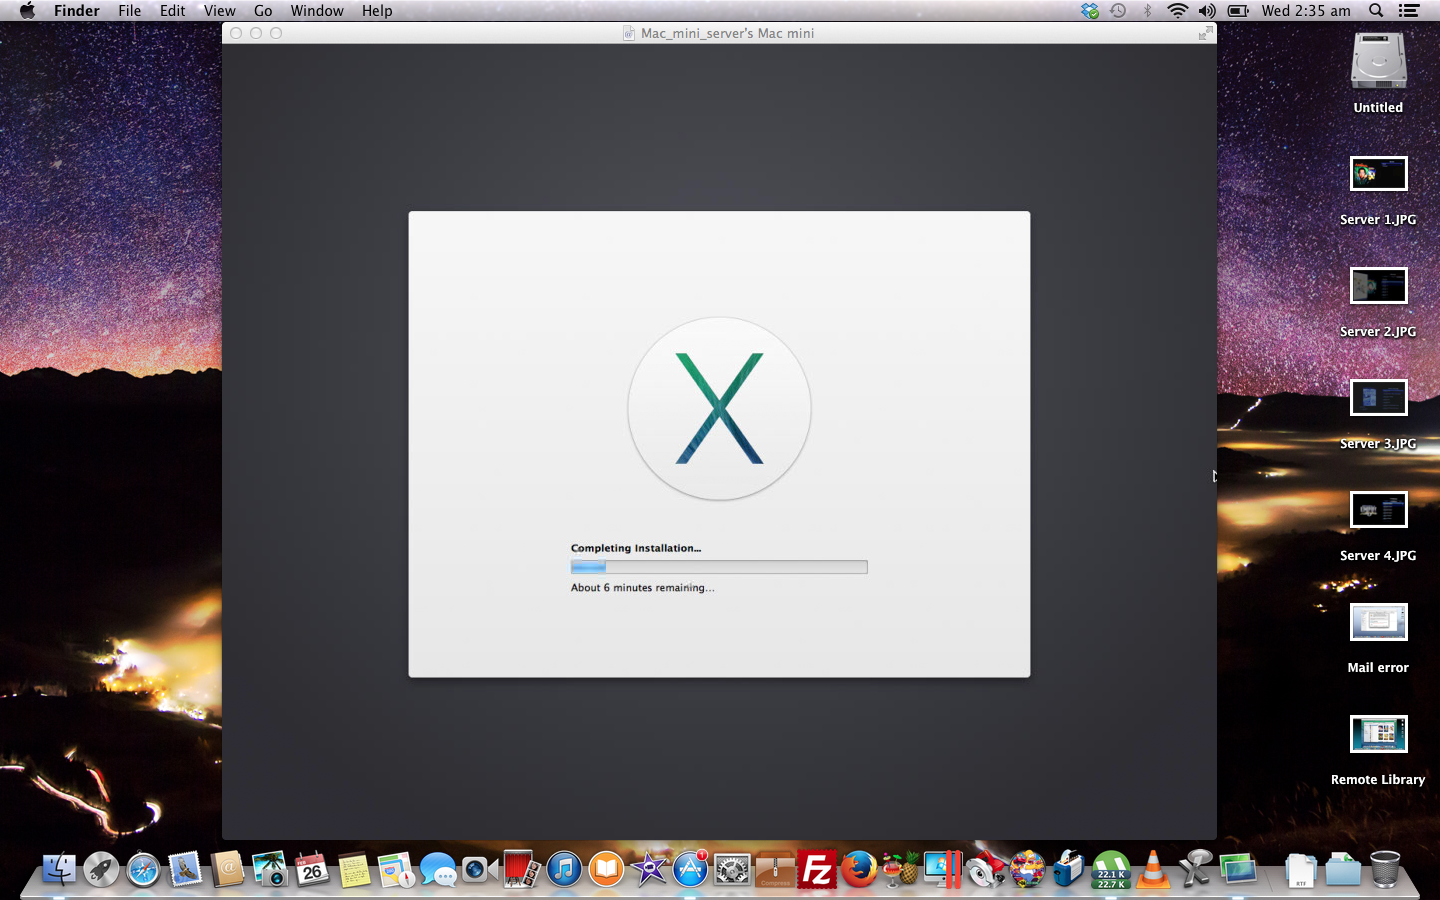Launch VLC traffic cone icon
Image resolution: width=1440 pixels, height=900 pixels.
1153,869
